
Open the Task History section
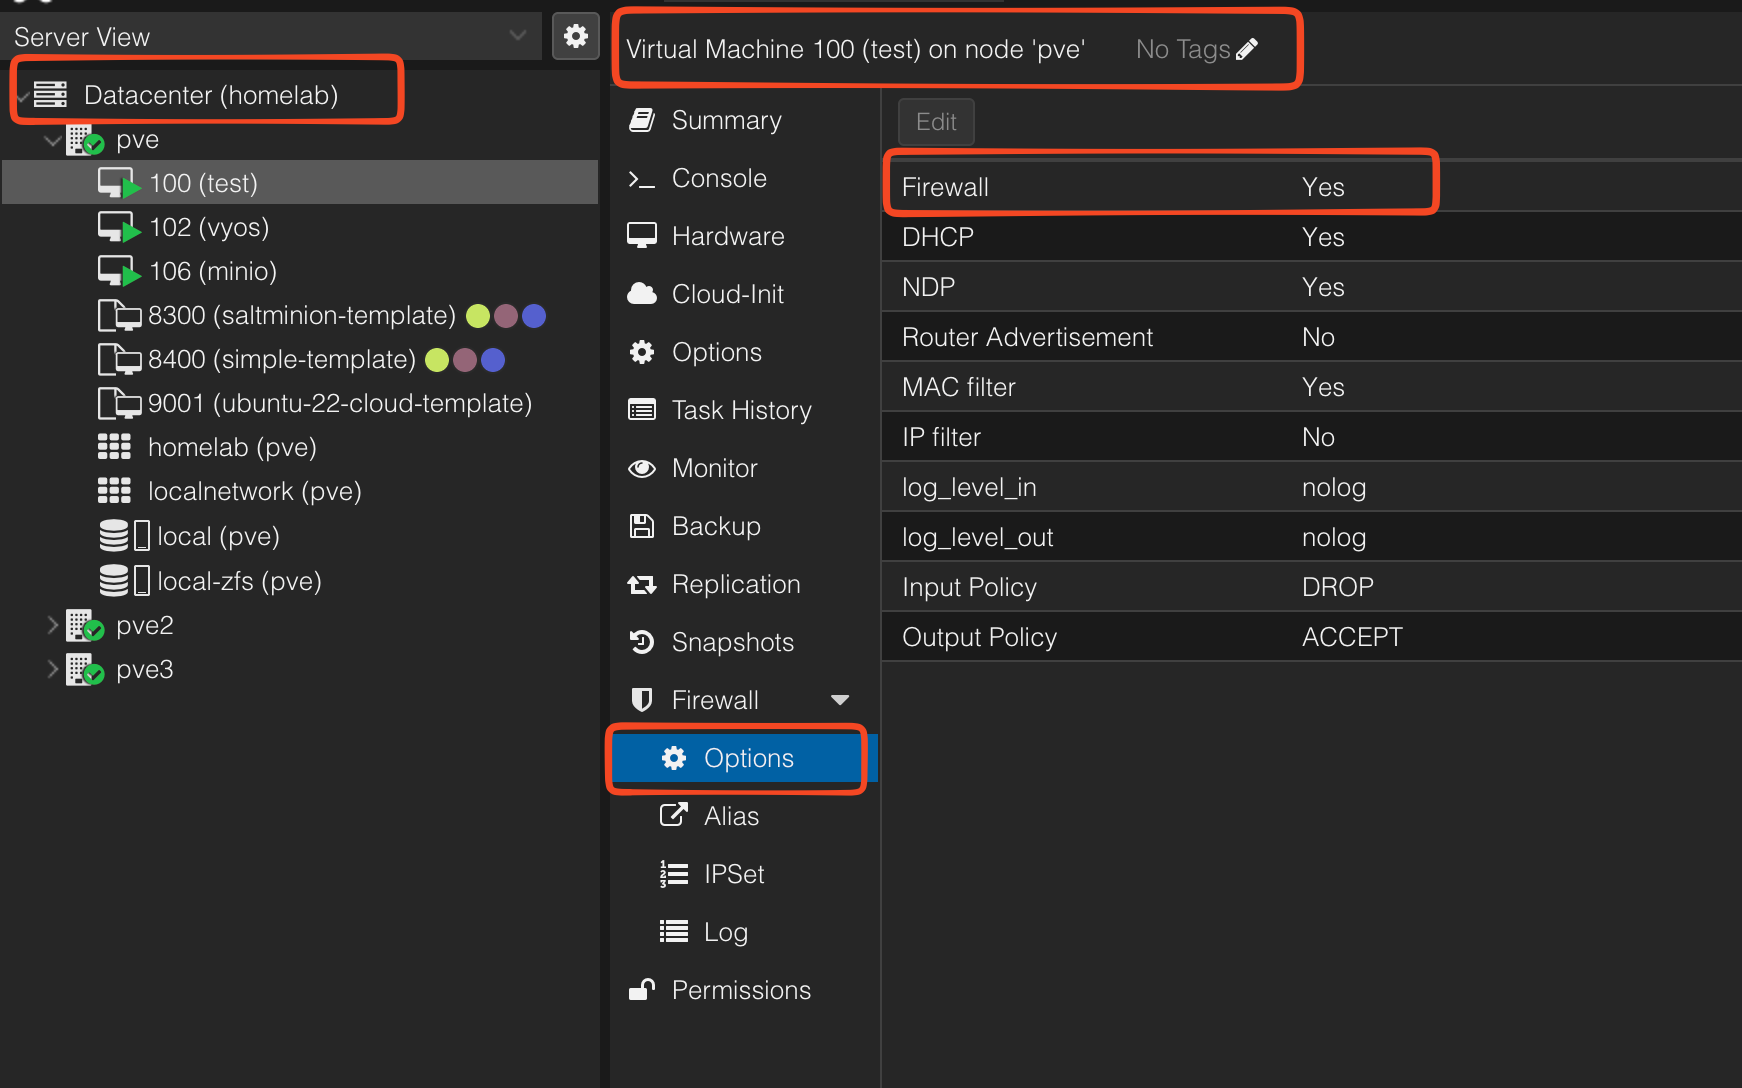pyautogui.click(x=741, y=410)
